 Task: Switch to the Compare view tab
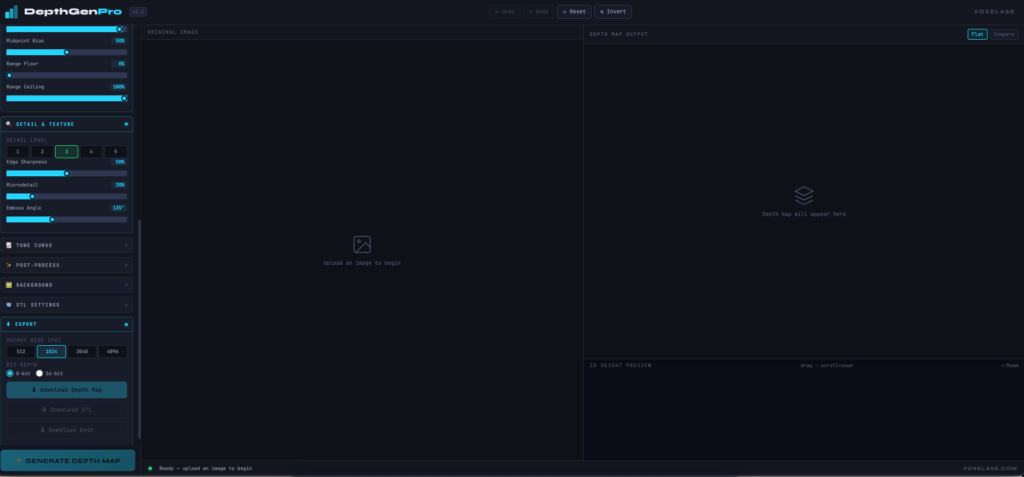(1003, 34)
